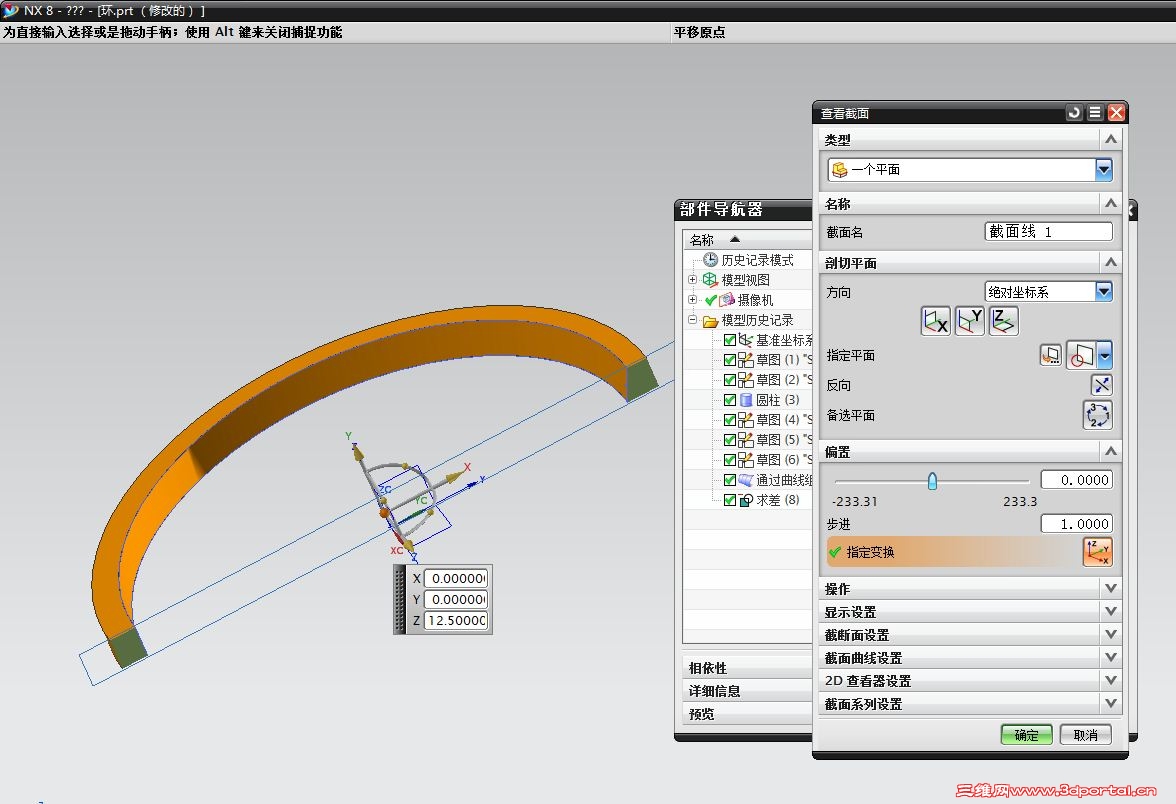Open the plane type dropdown arrow beside 指定平面
The height and width of the screenshot is (804, 1176).
1104,355
